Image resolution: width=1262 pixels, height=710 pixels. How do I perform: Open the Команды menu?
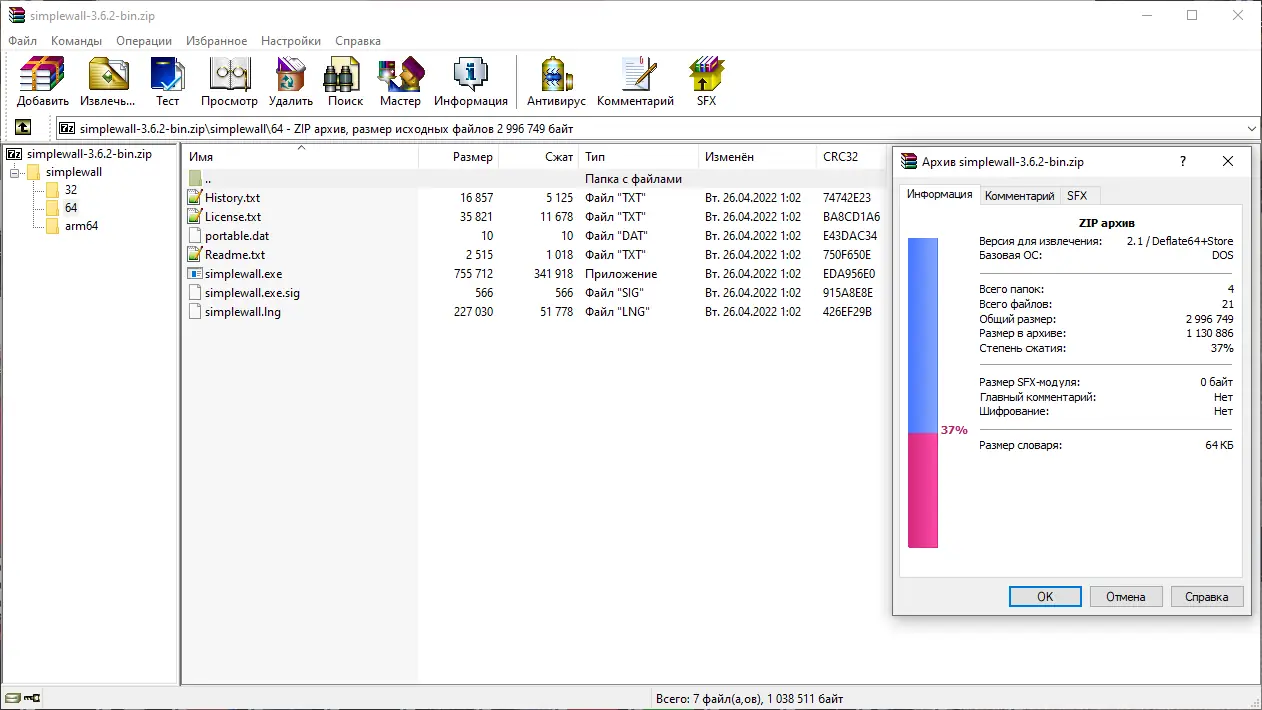[x=76, y=41]
